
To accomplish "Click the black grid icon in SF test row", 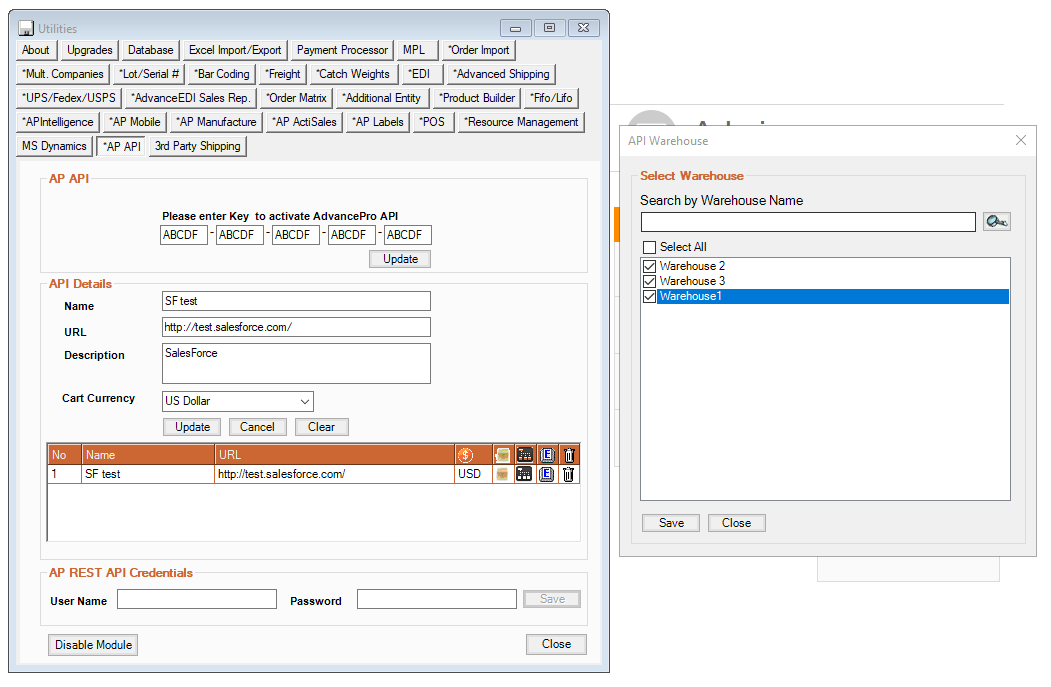I will tap(525, 474).
